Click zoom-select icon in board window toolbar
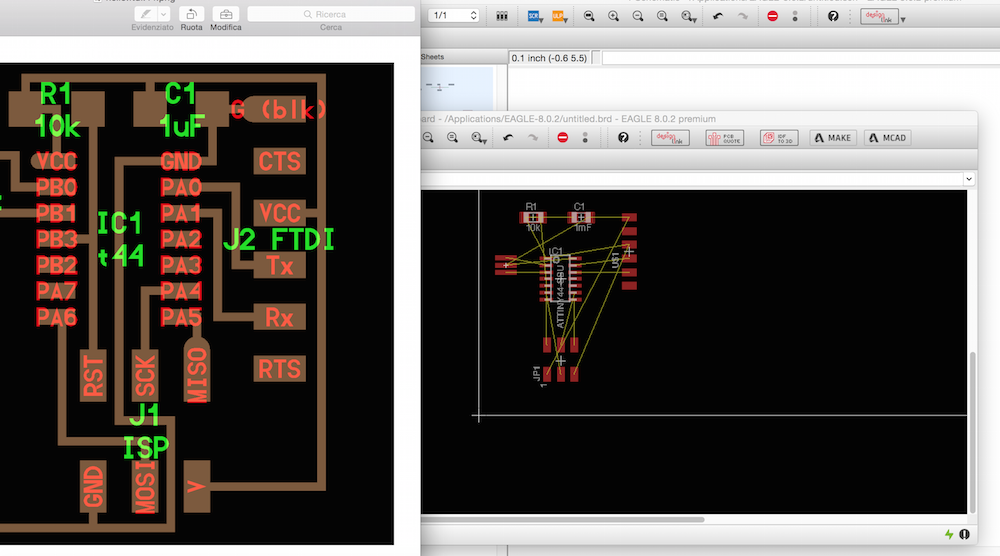 click(x=478, y=138)
